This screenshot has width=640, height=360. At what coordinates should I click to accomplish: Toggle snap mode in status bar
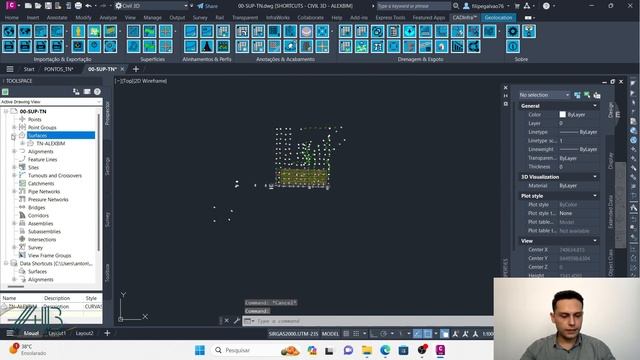coord(356,334)
